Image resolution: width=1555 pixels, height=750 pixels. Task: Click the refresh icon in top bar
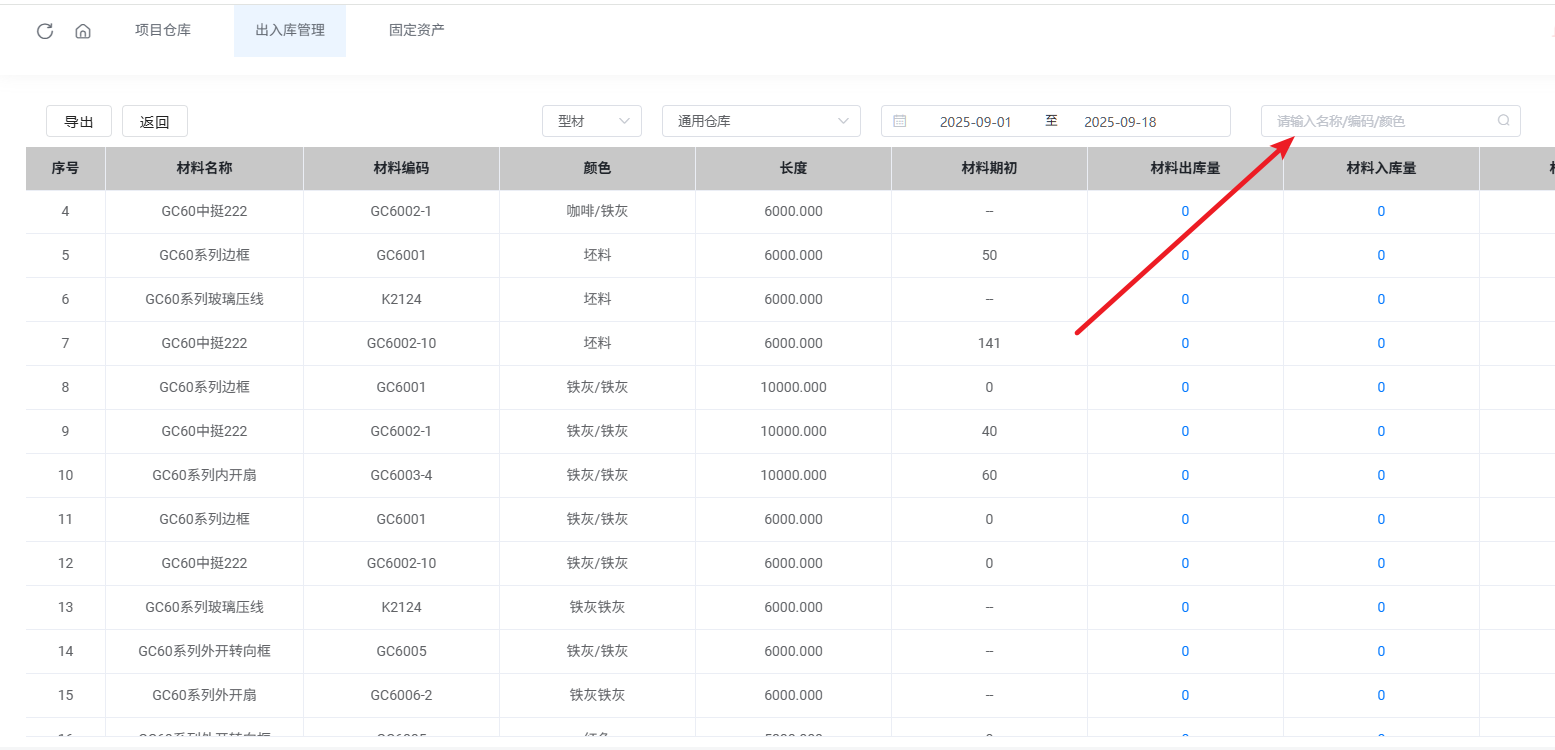point(44,31)
